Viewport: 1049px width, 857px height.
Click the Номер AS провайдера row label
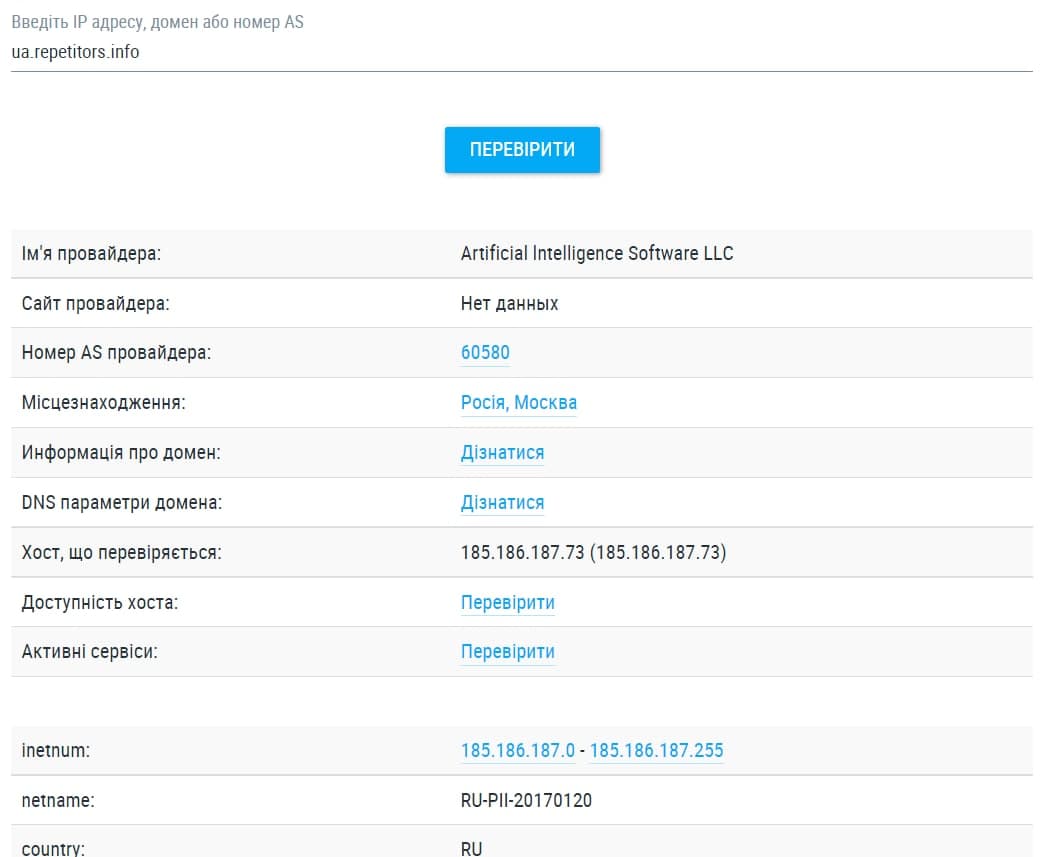point(116,353)
